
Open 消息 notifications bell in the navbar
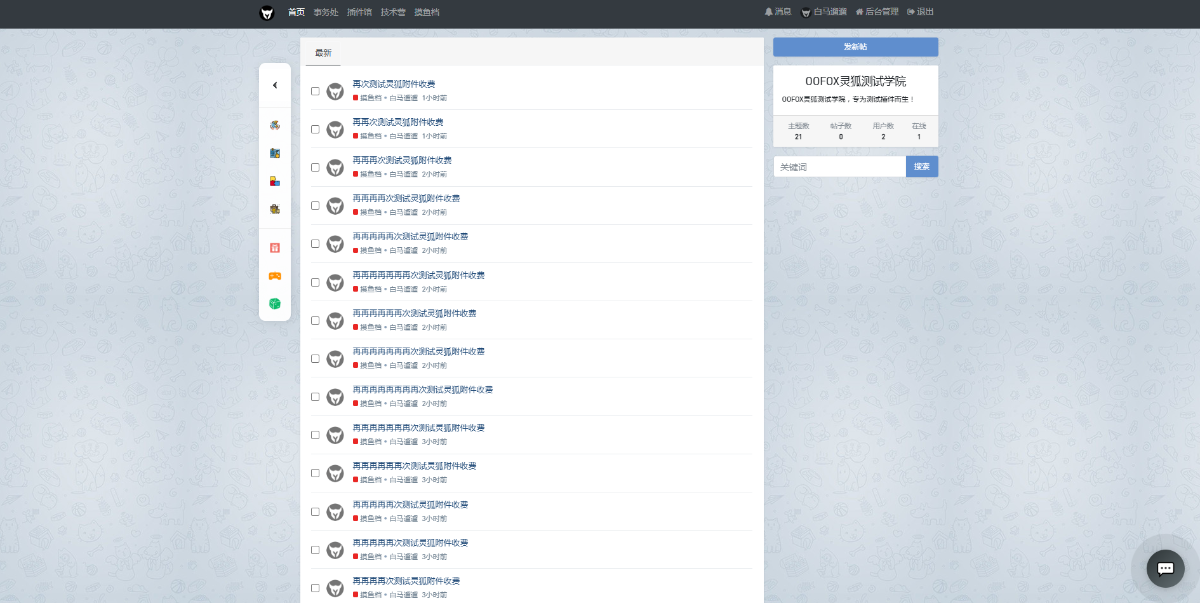(777, 12)
